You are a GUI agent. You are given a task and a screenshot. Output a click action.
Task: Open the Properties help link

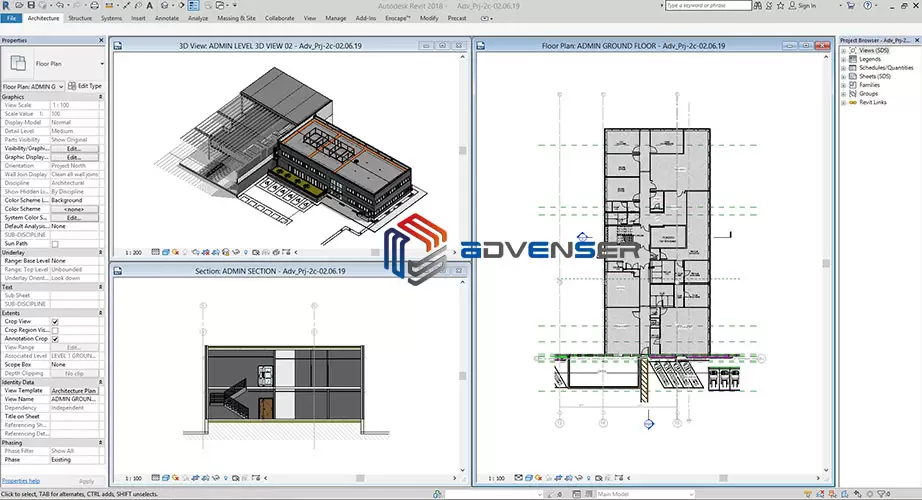[21, 481]
